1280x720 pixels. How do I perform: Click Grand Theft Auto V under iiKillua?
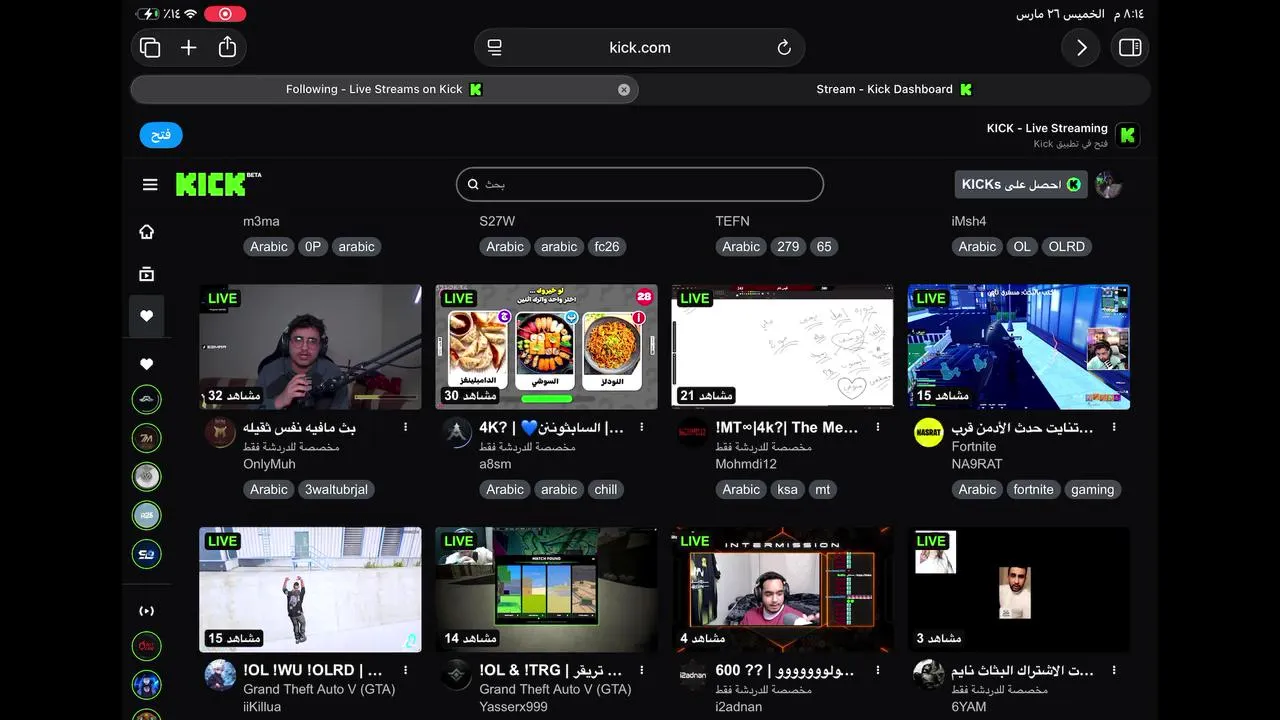(319, 689)
